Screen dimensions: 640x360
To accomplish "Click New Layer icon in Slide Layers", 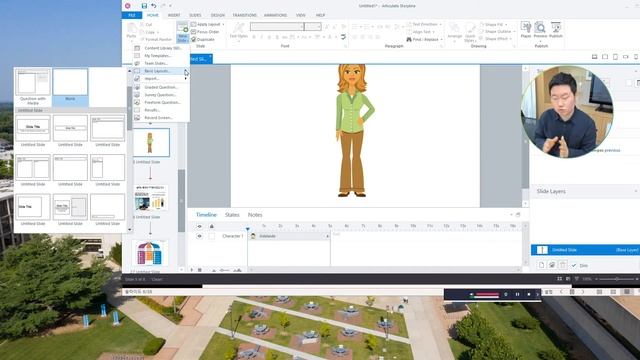I will coord(541,265).
